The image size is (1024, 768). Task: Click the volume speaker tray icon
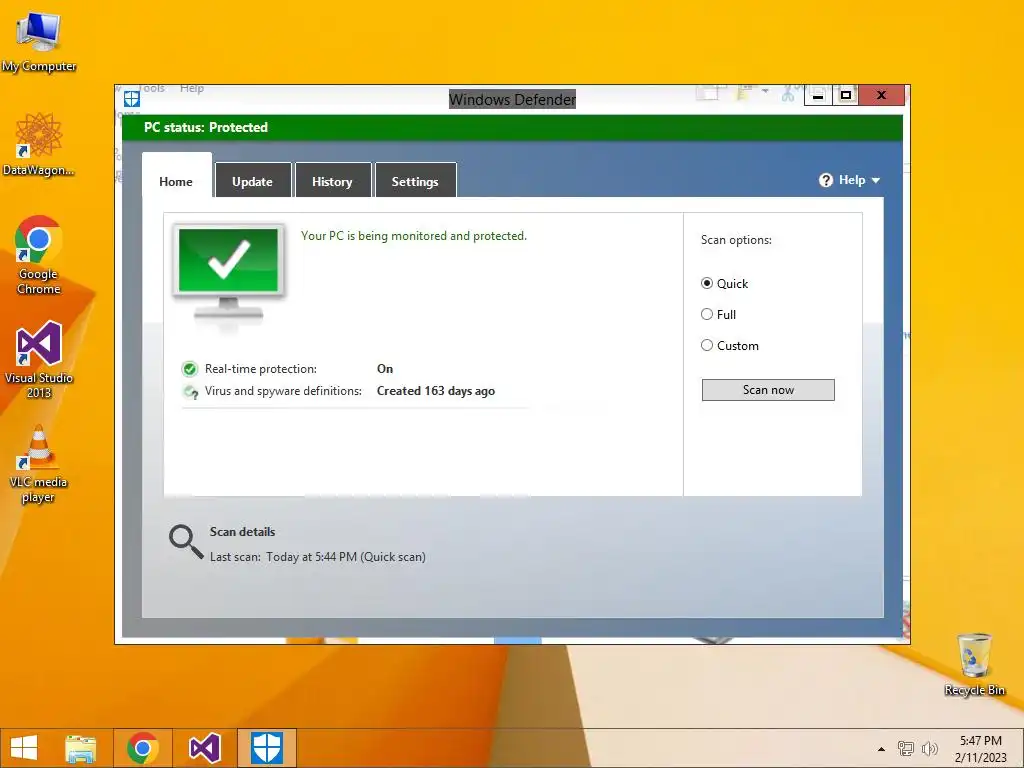pyautogui.click(x=929, y=748)
